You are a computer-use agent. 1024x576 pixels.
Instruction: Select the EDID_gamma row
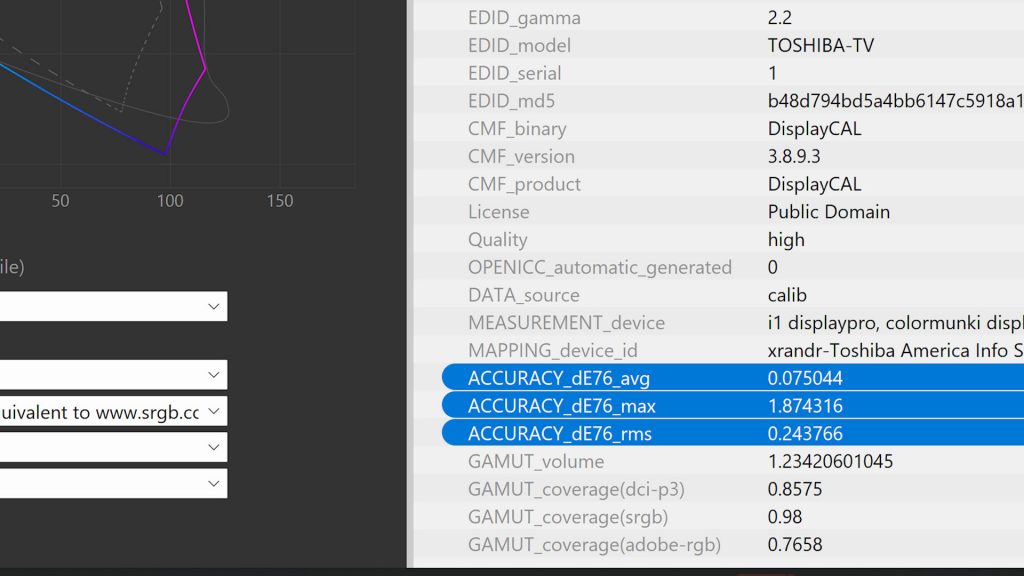tap(718, 18)
